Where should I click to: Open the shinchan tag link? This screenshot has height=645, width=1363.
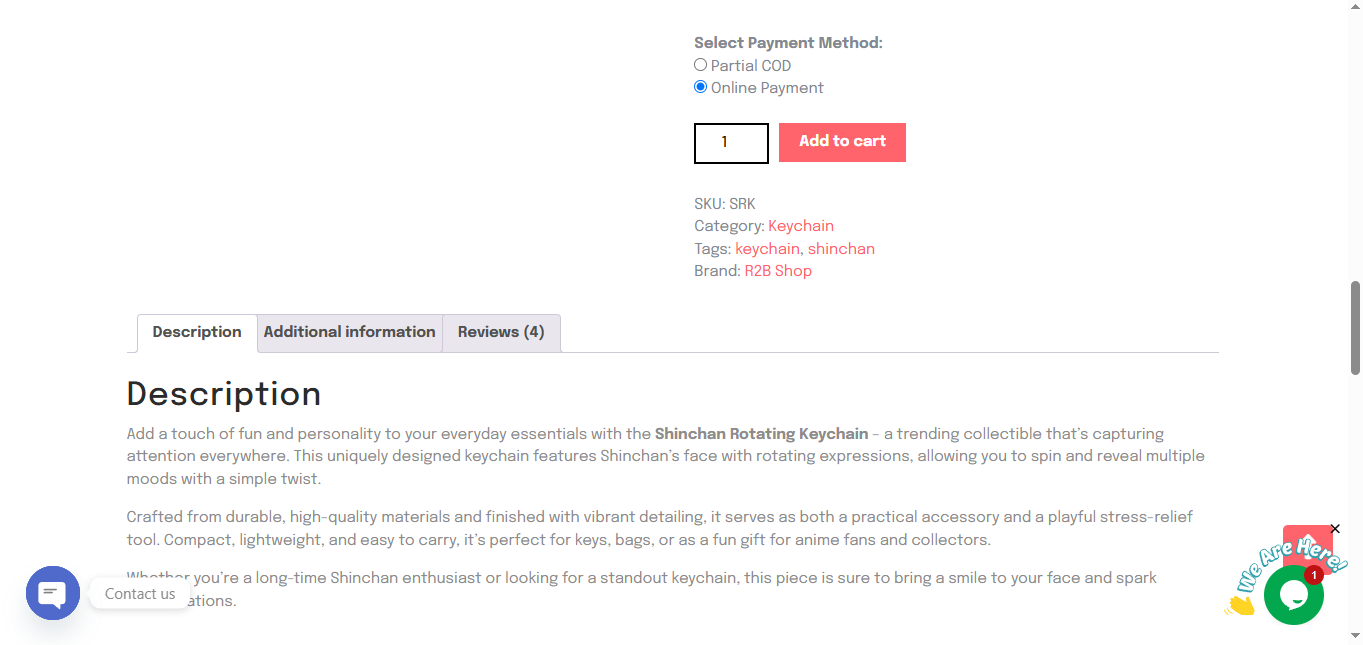click(x=841, y=248)
